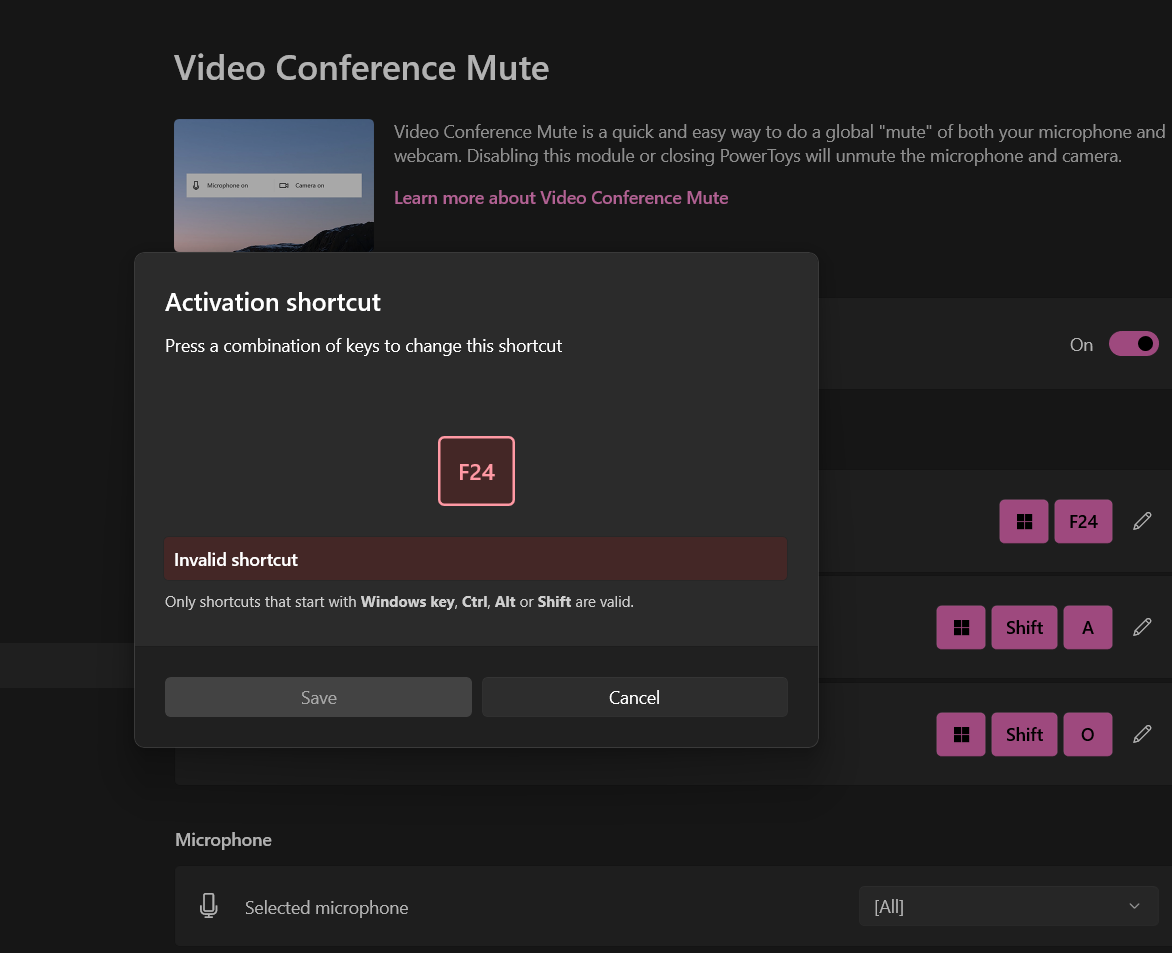The image size is (1172, 953).
Task: Click the Windows key icon in the middle shortcut row
Action: point(960,627)
